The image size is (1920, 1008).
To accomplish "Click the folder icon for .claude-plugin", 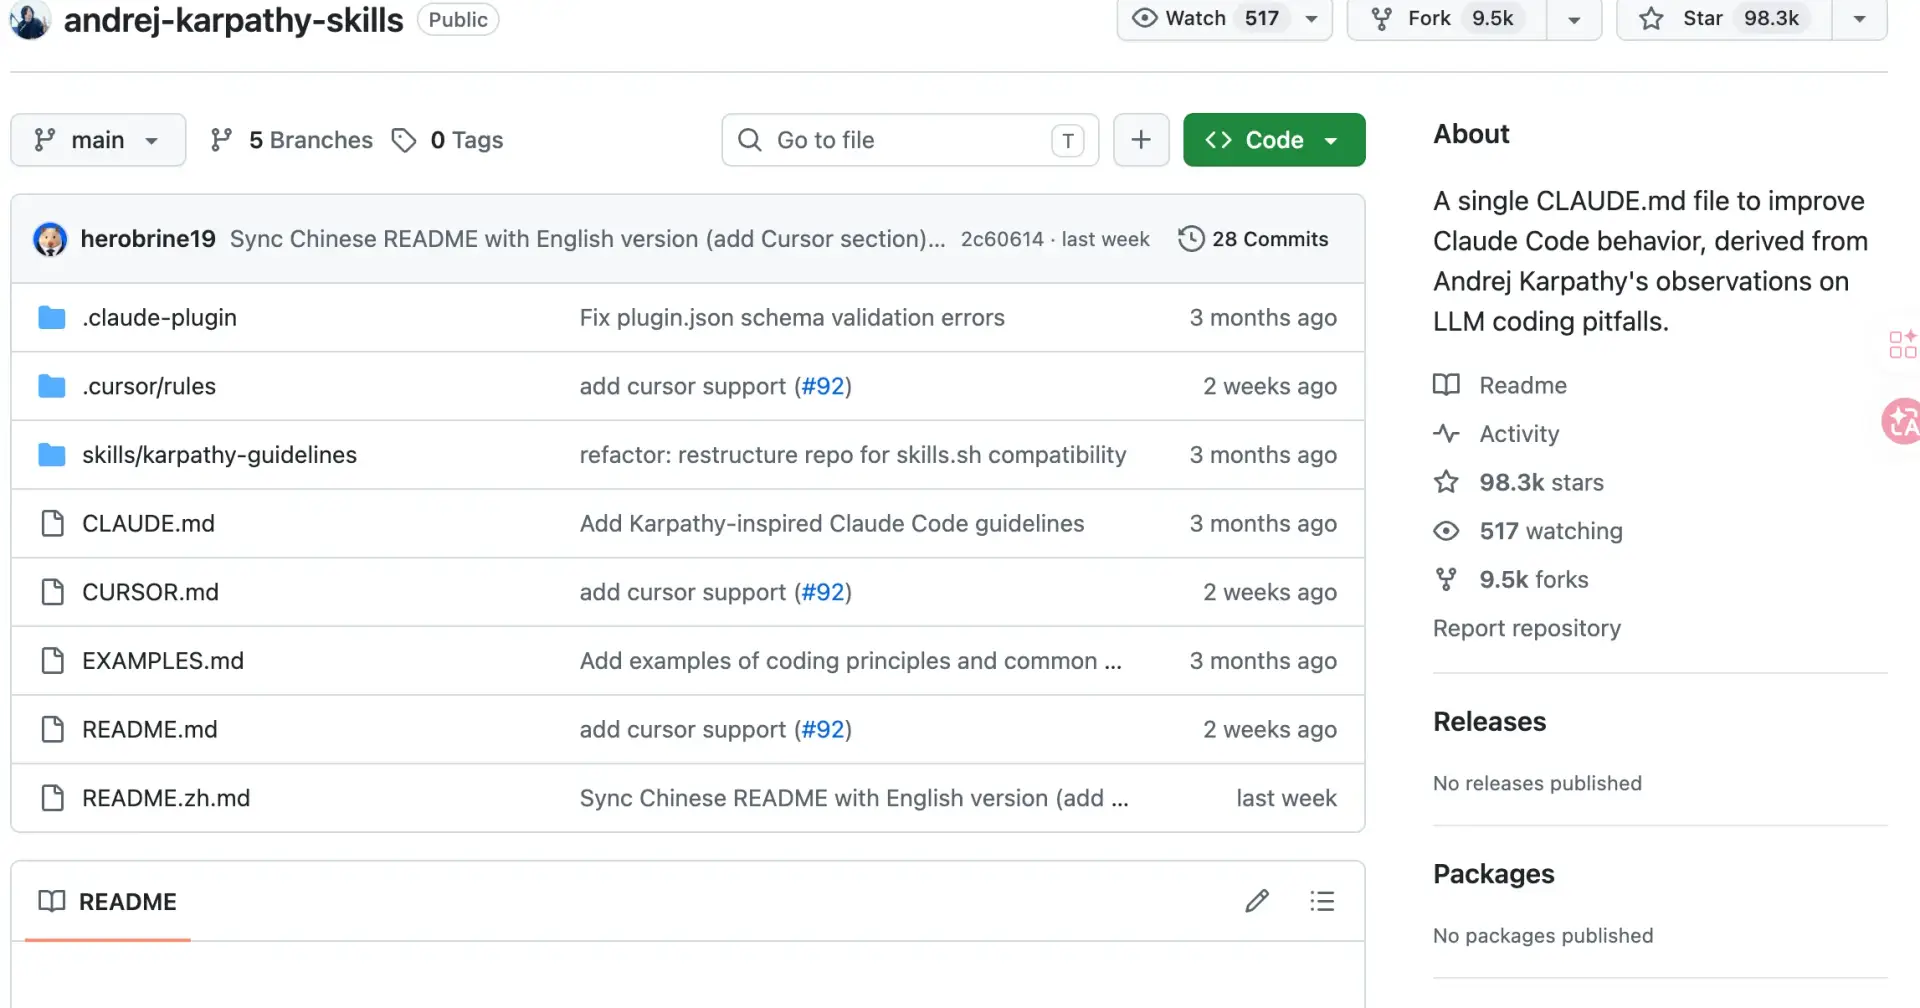I will click(x=52, y=318).
